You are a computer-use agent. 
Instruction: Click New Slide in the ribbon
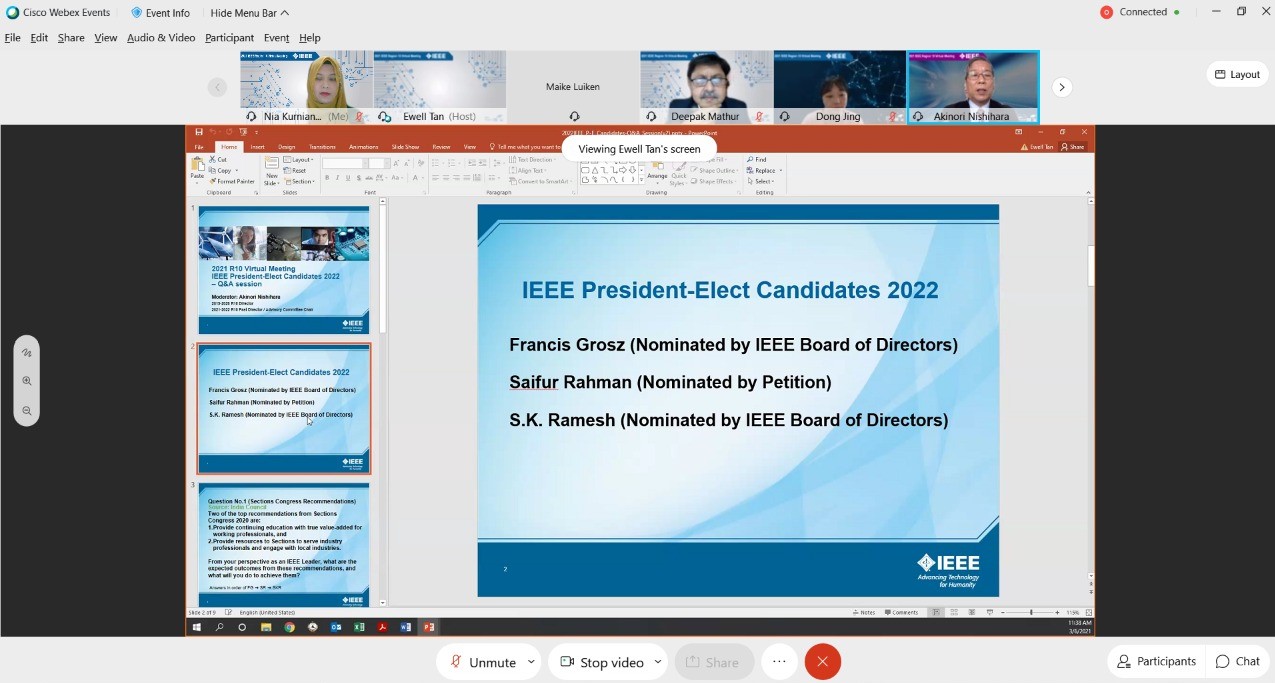pos(271,170)
